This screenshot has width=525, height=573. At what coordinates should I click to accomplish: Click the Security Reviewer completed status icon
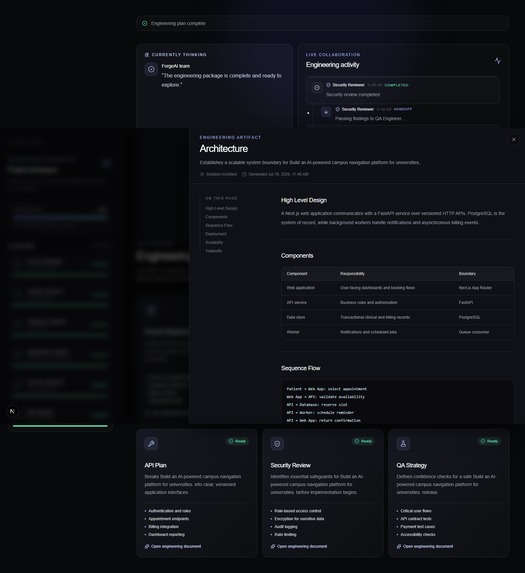click(x=317, y=88)
